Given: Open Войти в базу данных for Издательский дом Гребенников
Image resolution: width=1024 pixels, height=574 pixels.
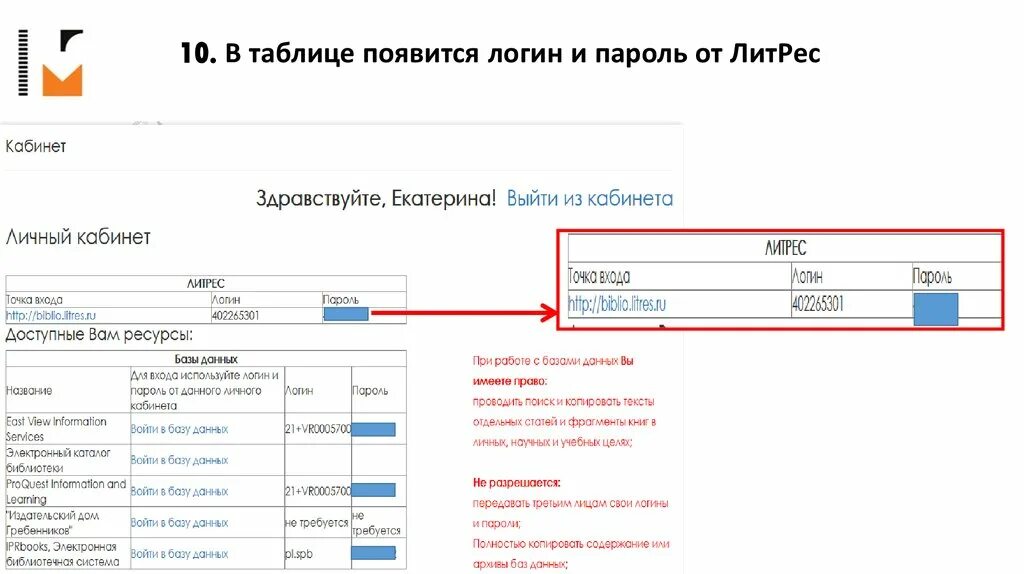Looking at the screenshot, I should (179, 523).
